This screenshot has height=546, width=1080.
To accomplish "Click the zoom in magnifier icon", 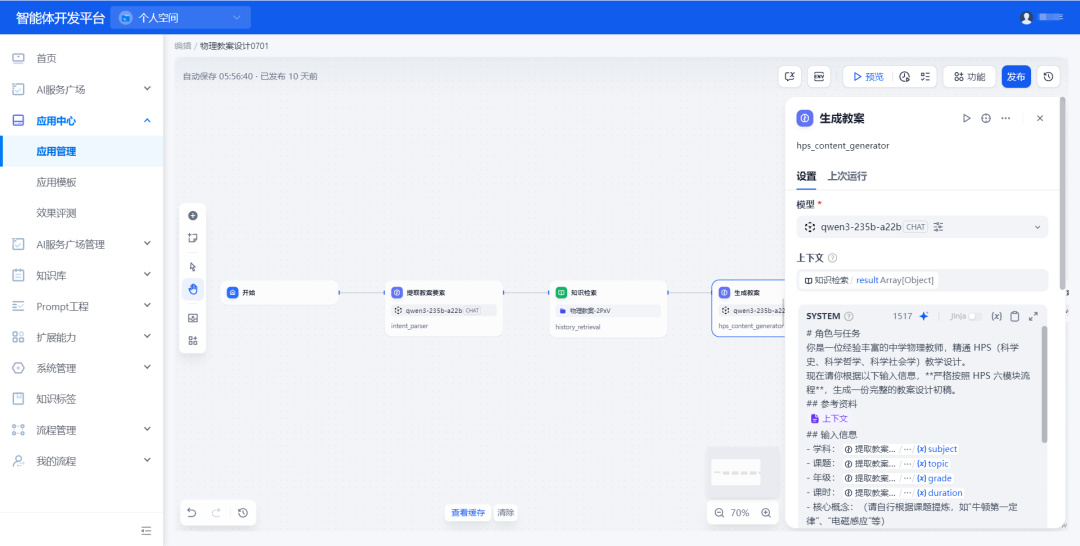I will pos(765,513).
